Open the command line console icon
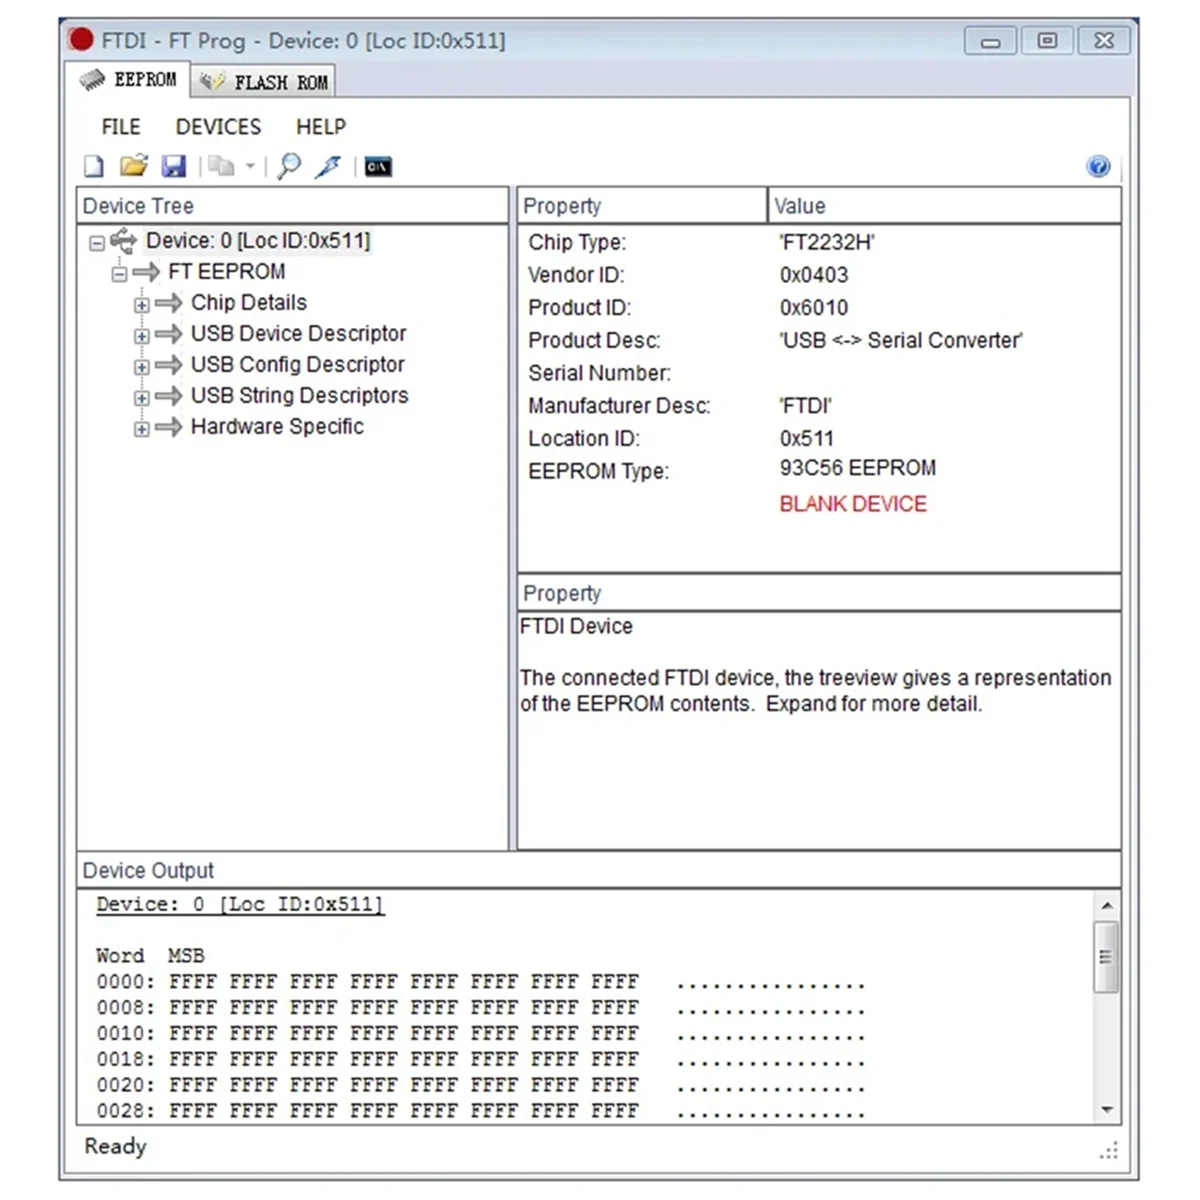 click(x=378, y=167)
